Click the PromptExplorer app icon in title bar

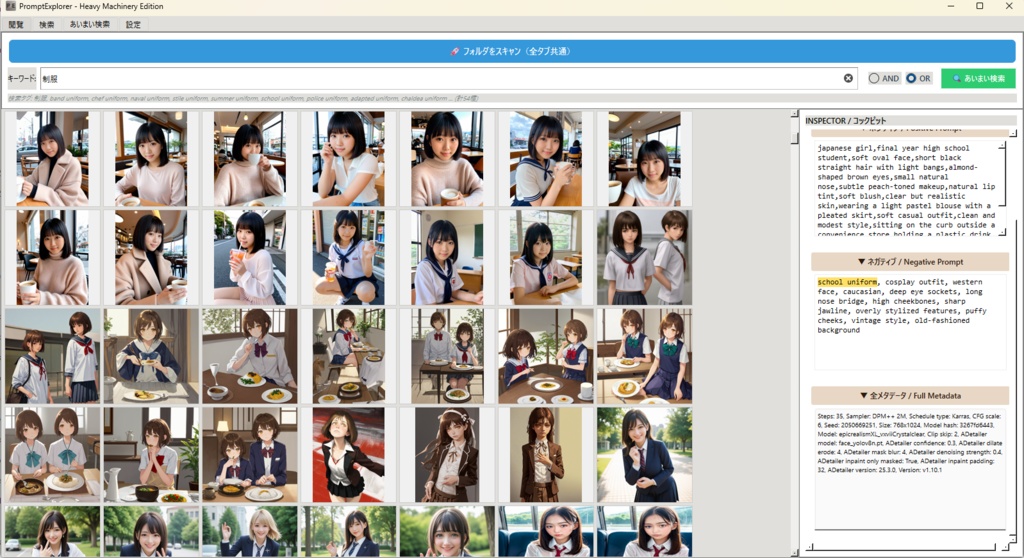10,6
